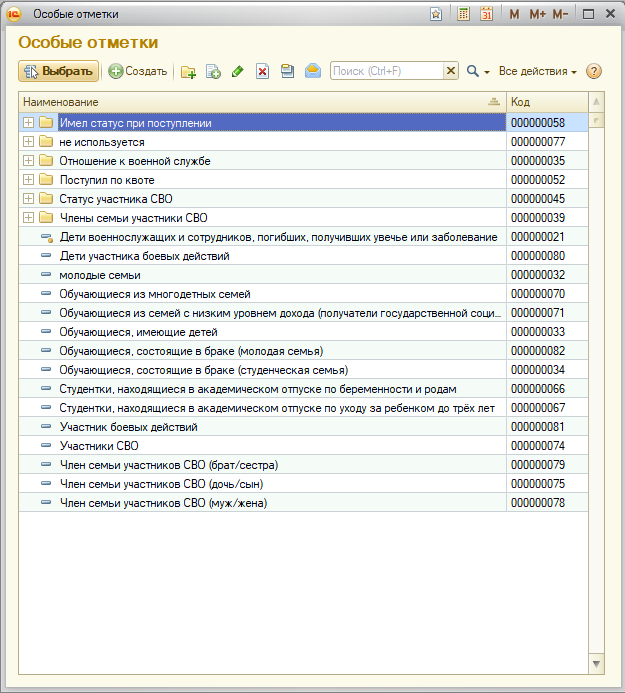Expand the Статус участника СВО folder

point(28,199)
